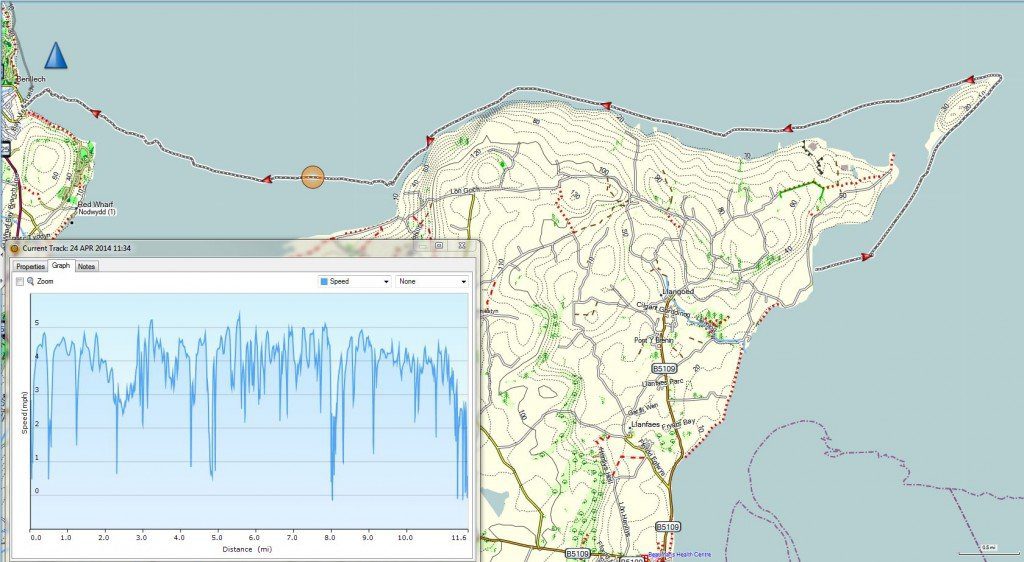
Task: Click the zoom magnifier icon in graph
Action: (31, 282)
